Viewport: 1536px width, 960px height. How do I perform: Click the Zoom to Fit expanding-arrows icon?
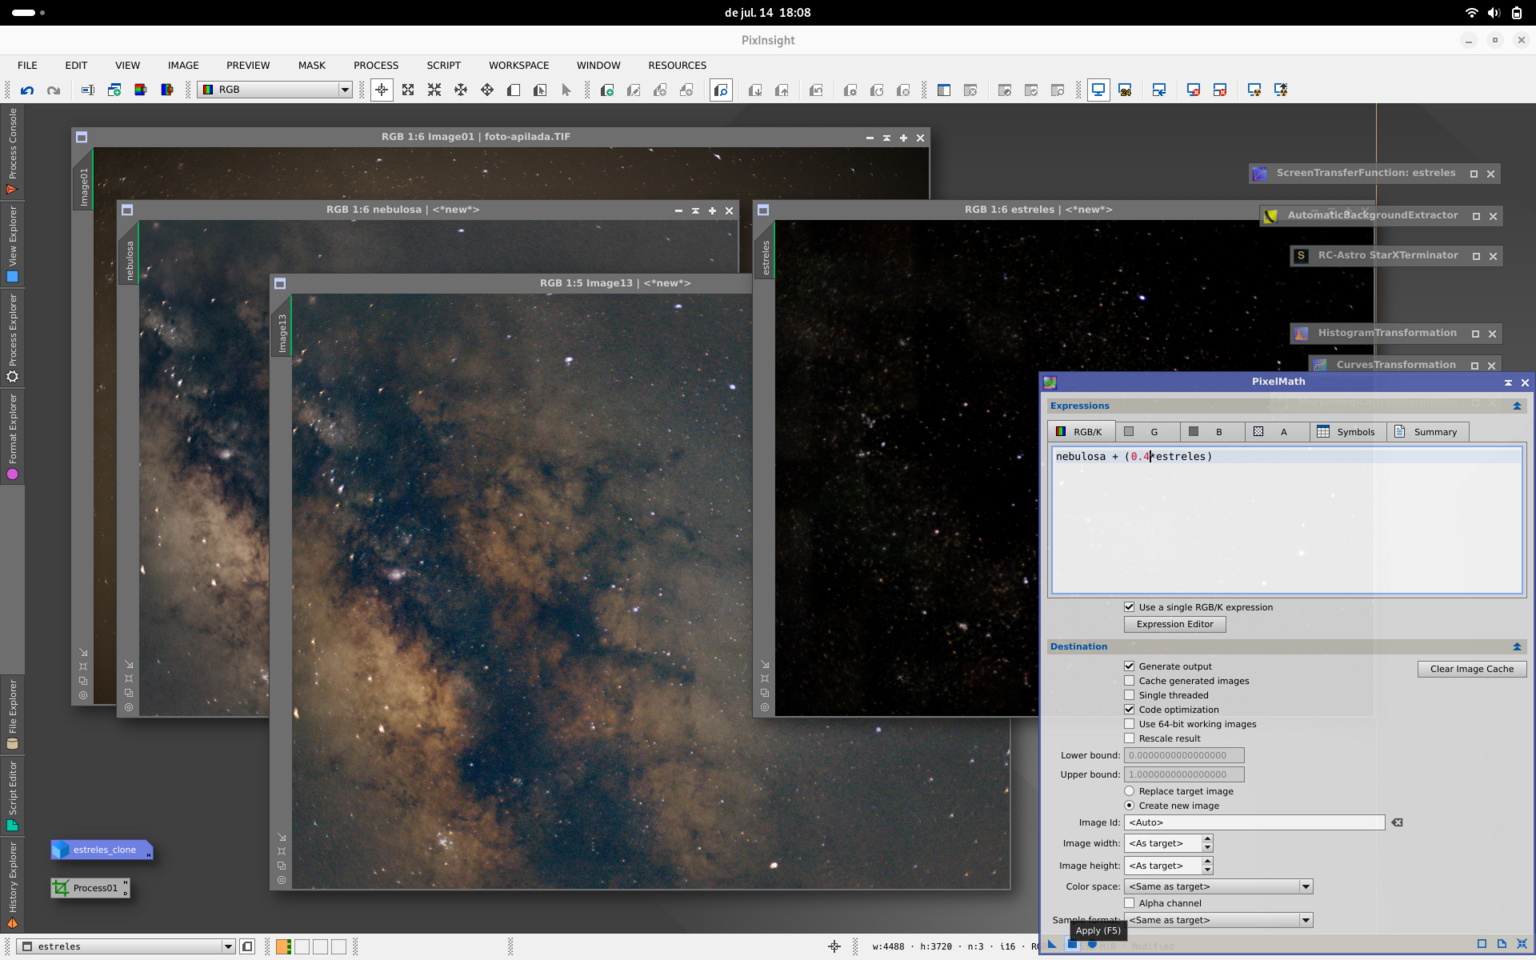pos(408,90)
